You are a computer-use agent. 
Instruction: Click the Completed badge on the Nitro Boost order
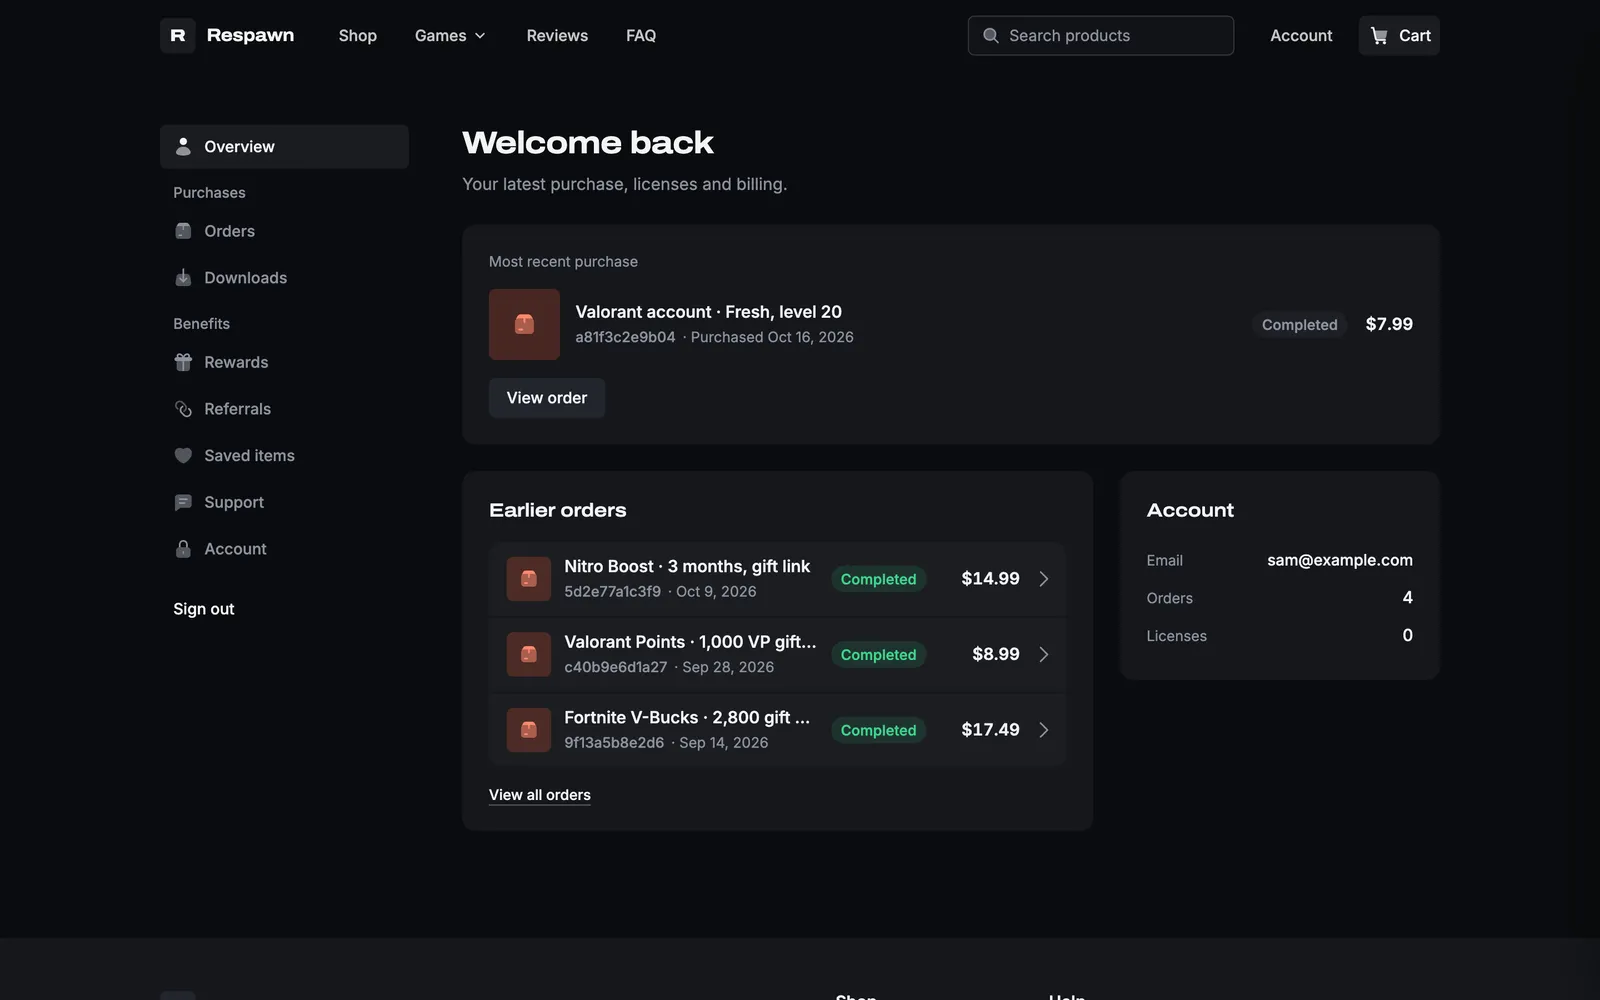879,579
